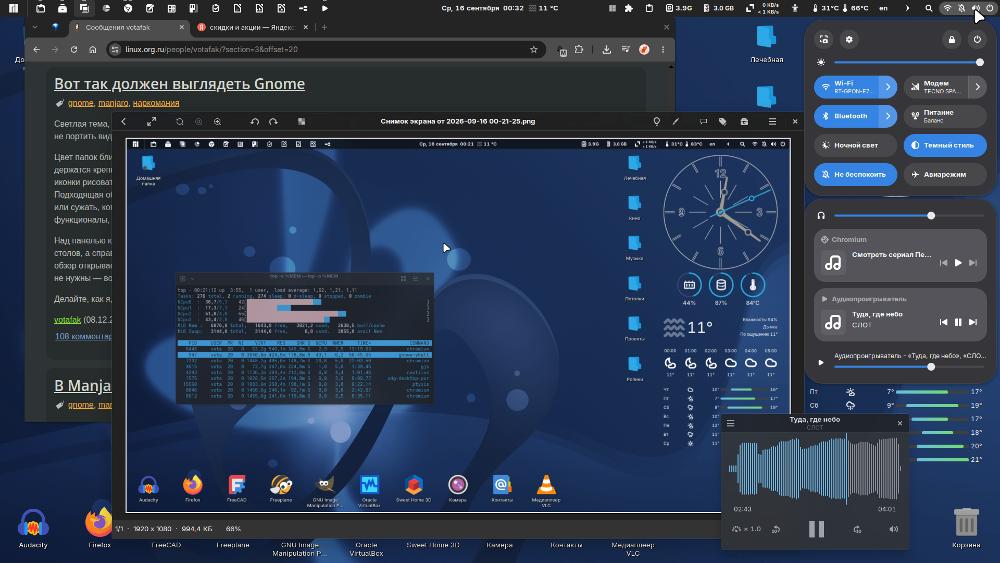
Task: Bookmark this page with the star icon
Action: click(534, 50)
